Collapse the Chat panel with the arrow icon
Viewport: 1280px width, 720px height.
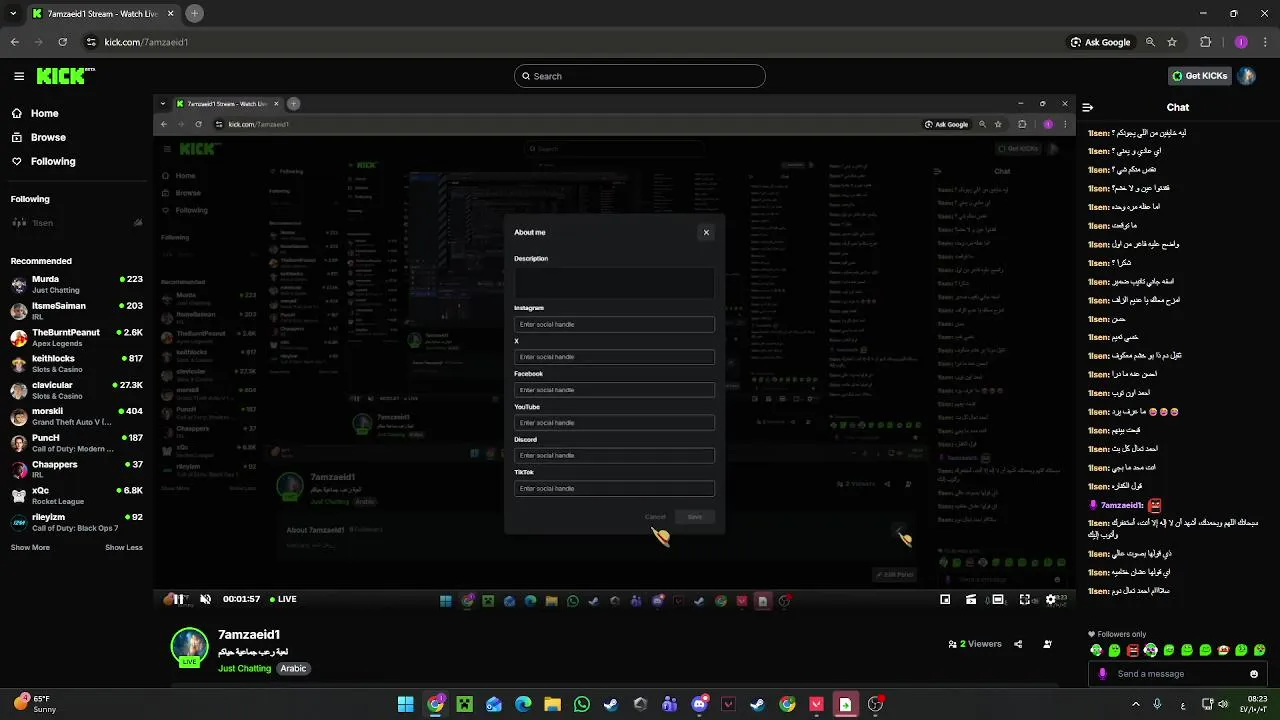coord(1088,107)
